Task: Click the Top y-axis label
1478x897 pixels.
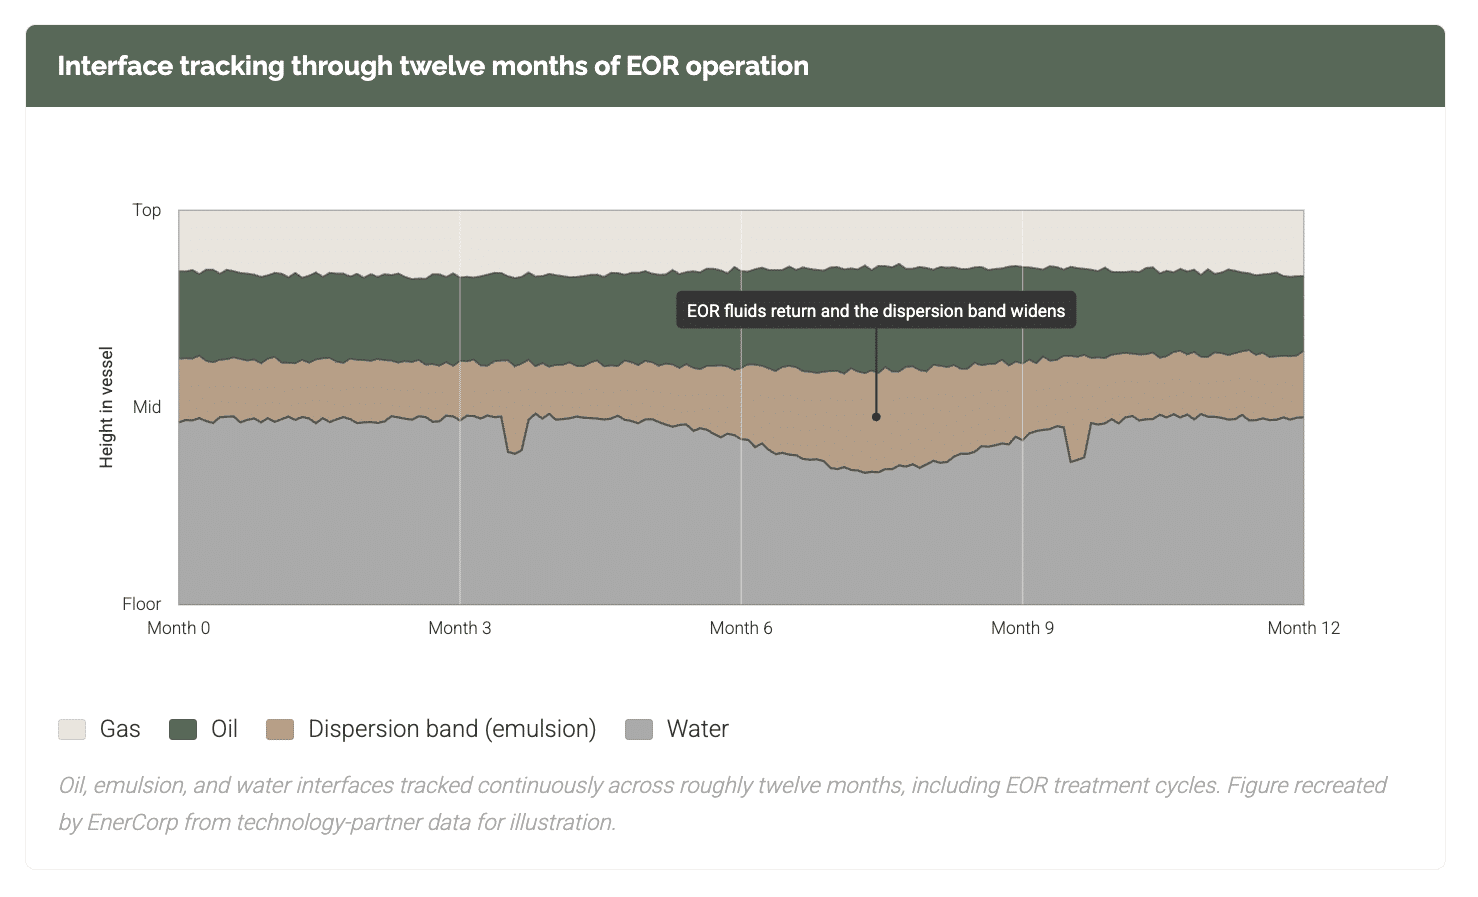Action: [147, 210]
